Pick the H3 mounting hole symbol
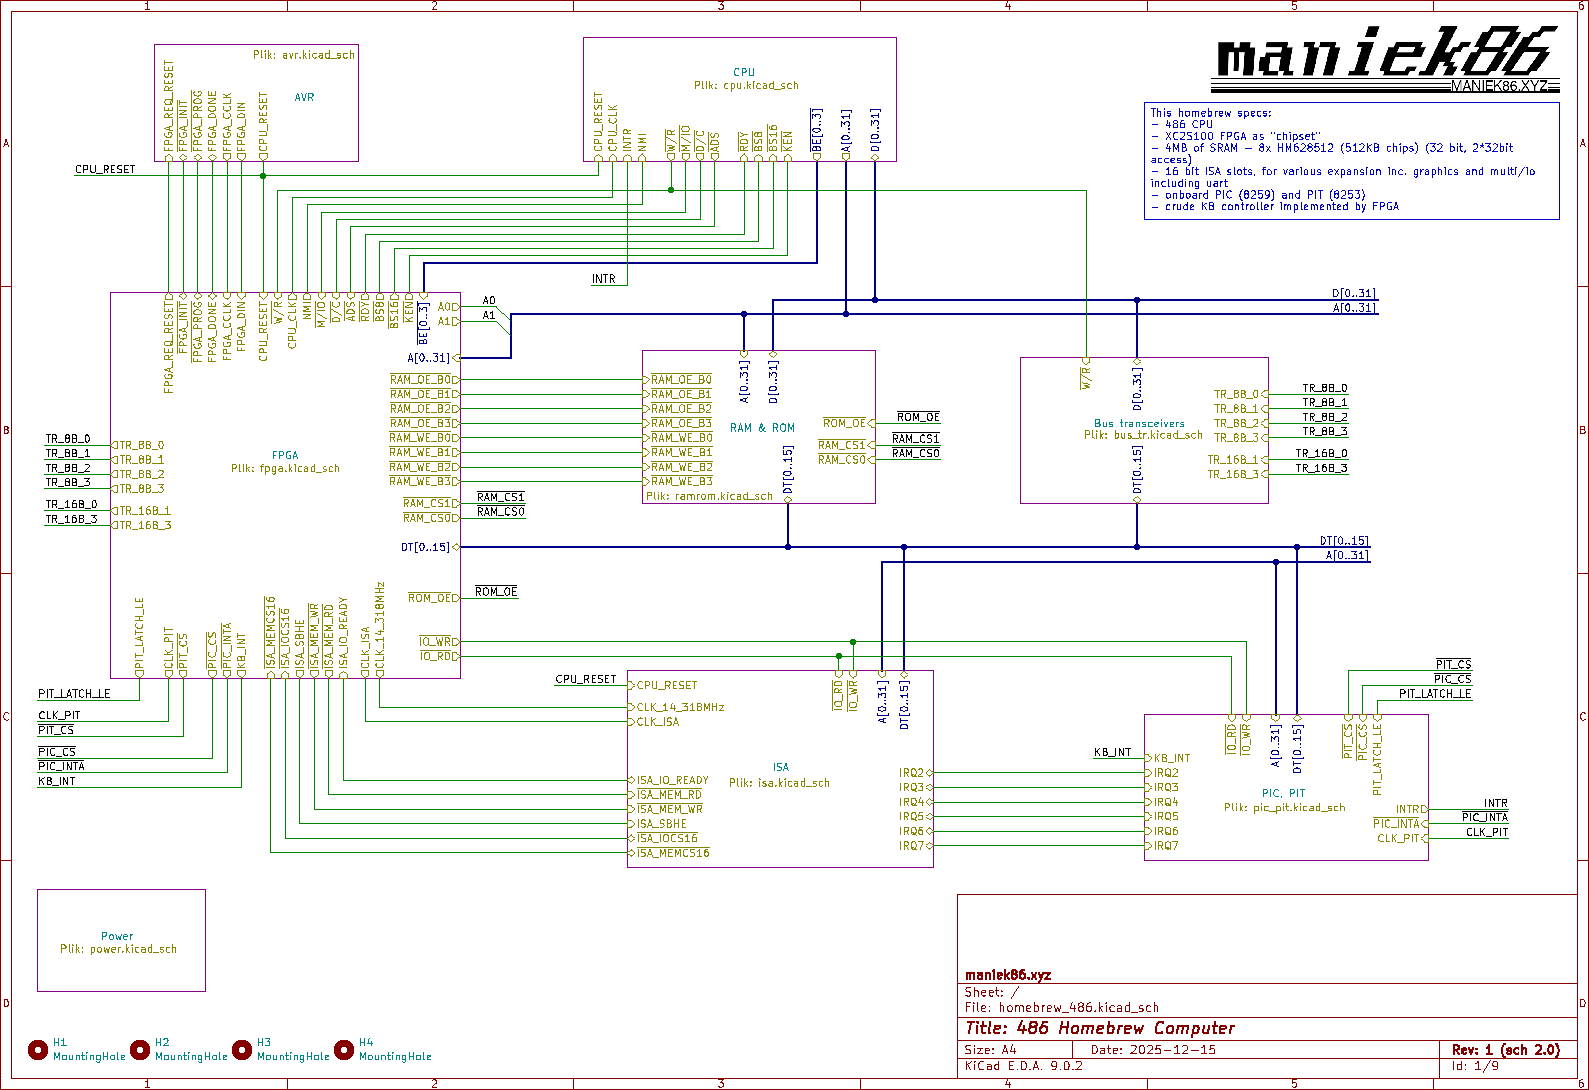This screenshot has height=1090, width=1589. pyautogui.click(x=242, y=1049)
